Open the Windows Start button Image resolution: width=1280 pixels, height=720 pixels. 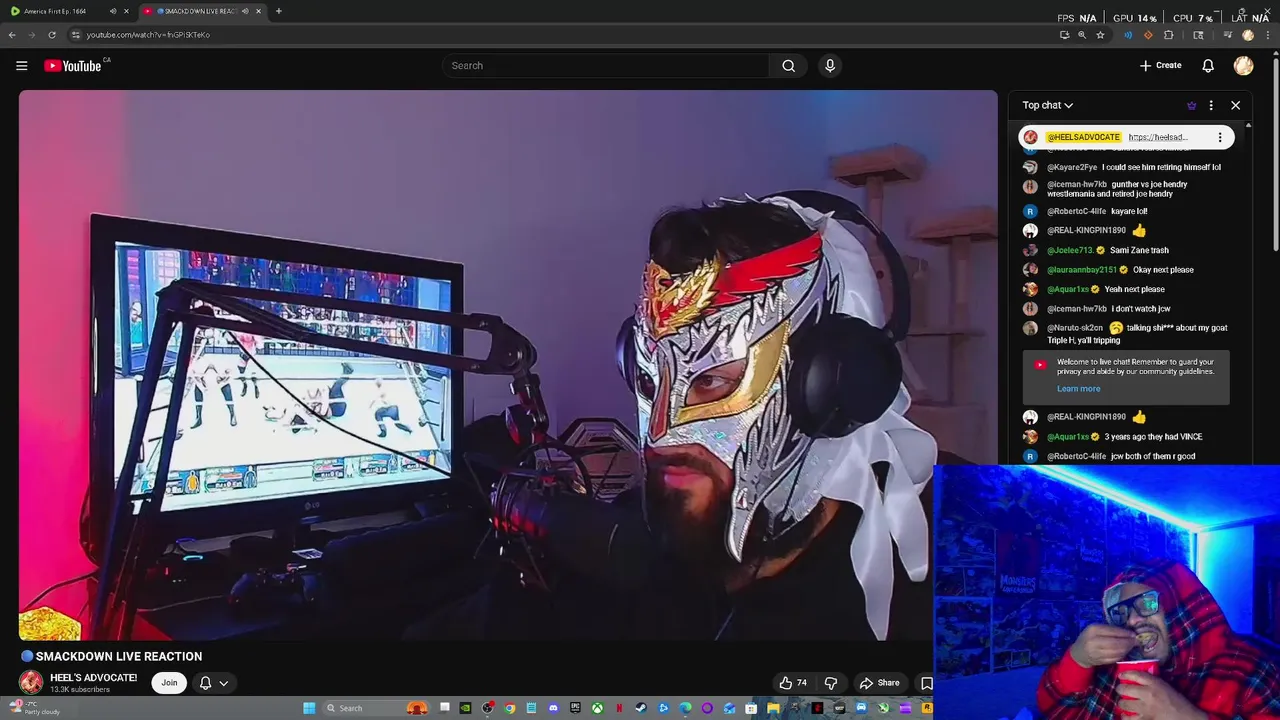(309, 708)
